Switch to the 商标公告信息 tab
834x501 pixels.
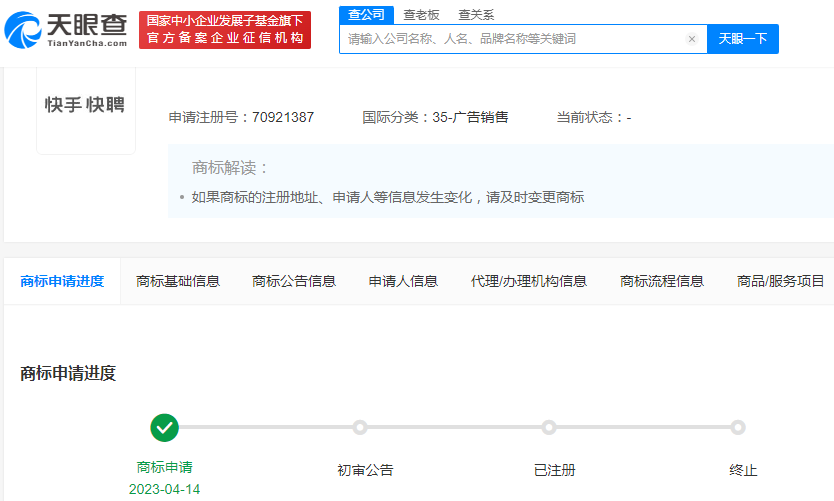[x=294, y=281]
